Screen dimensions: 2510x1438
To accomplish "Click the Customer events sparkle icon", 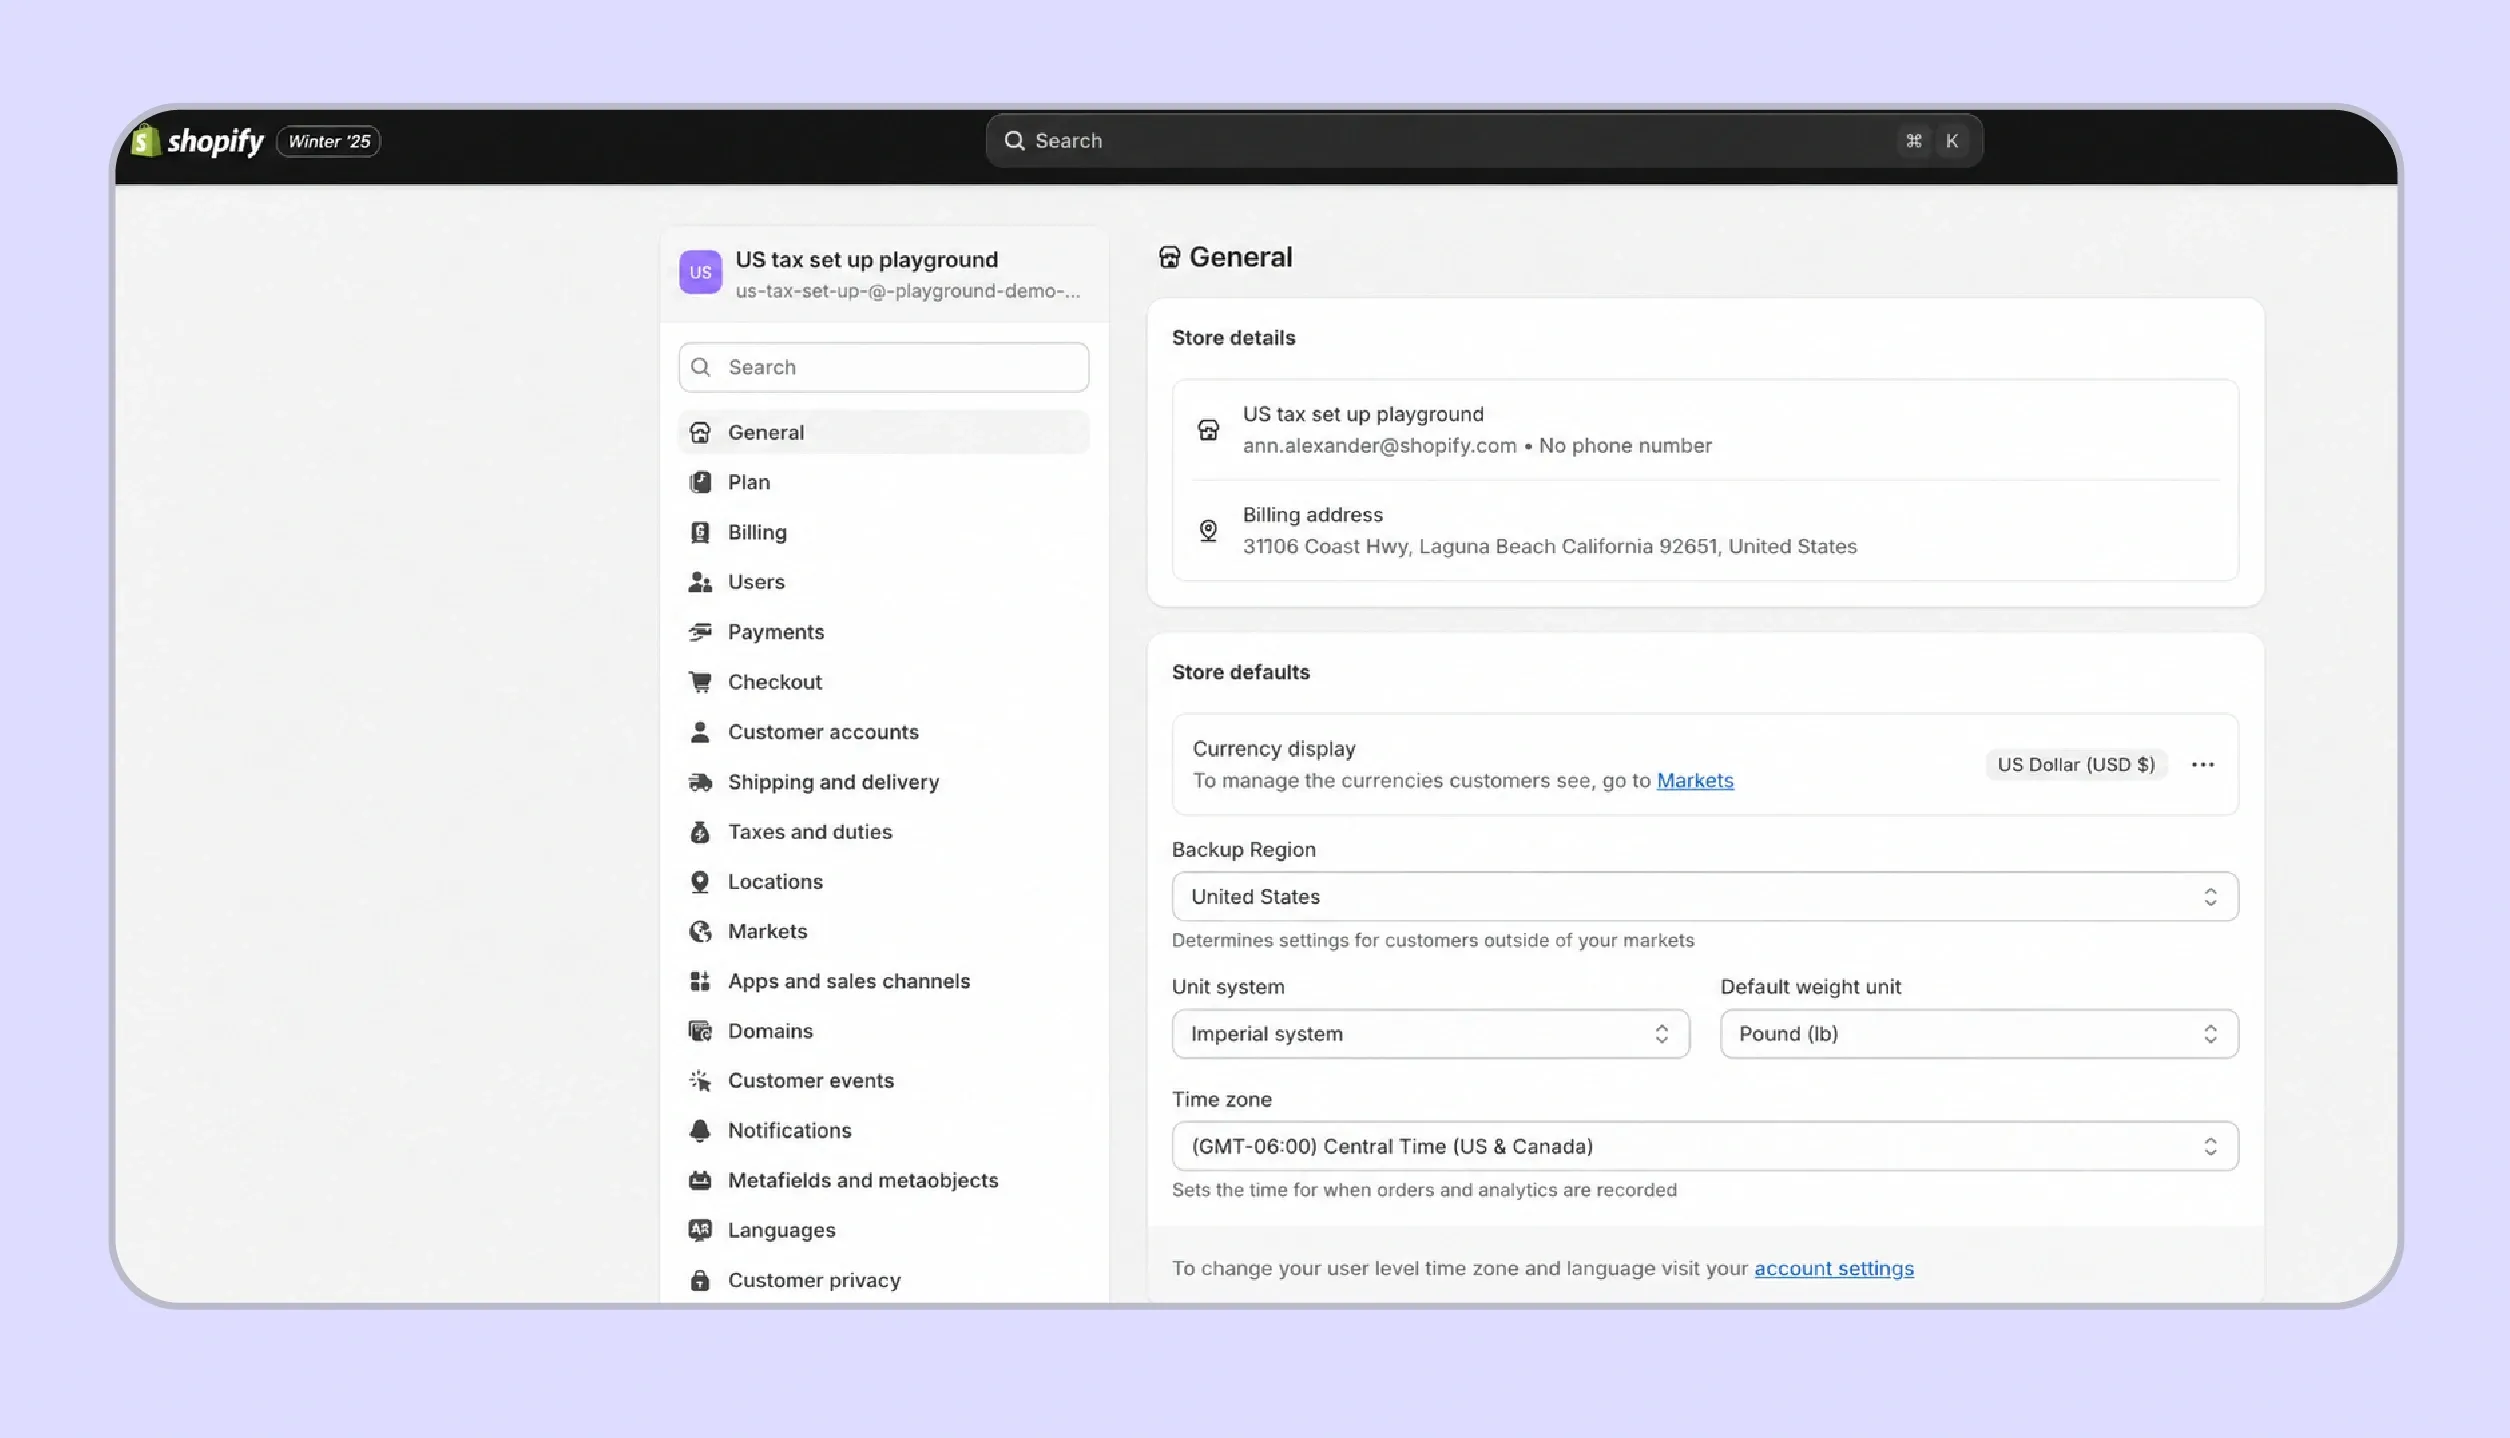I will (x=700, y=1081).
